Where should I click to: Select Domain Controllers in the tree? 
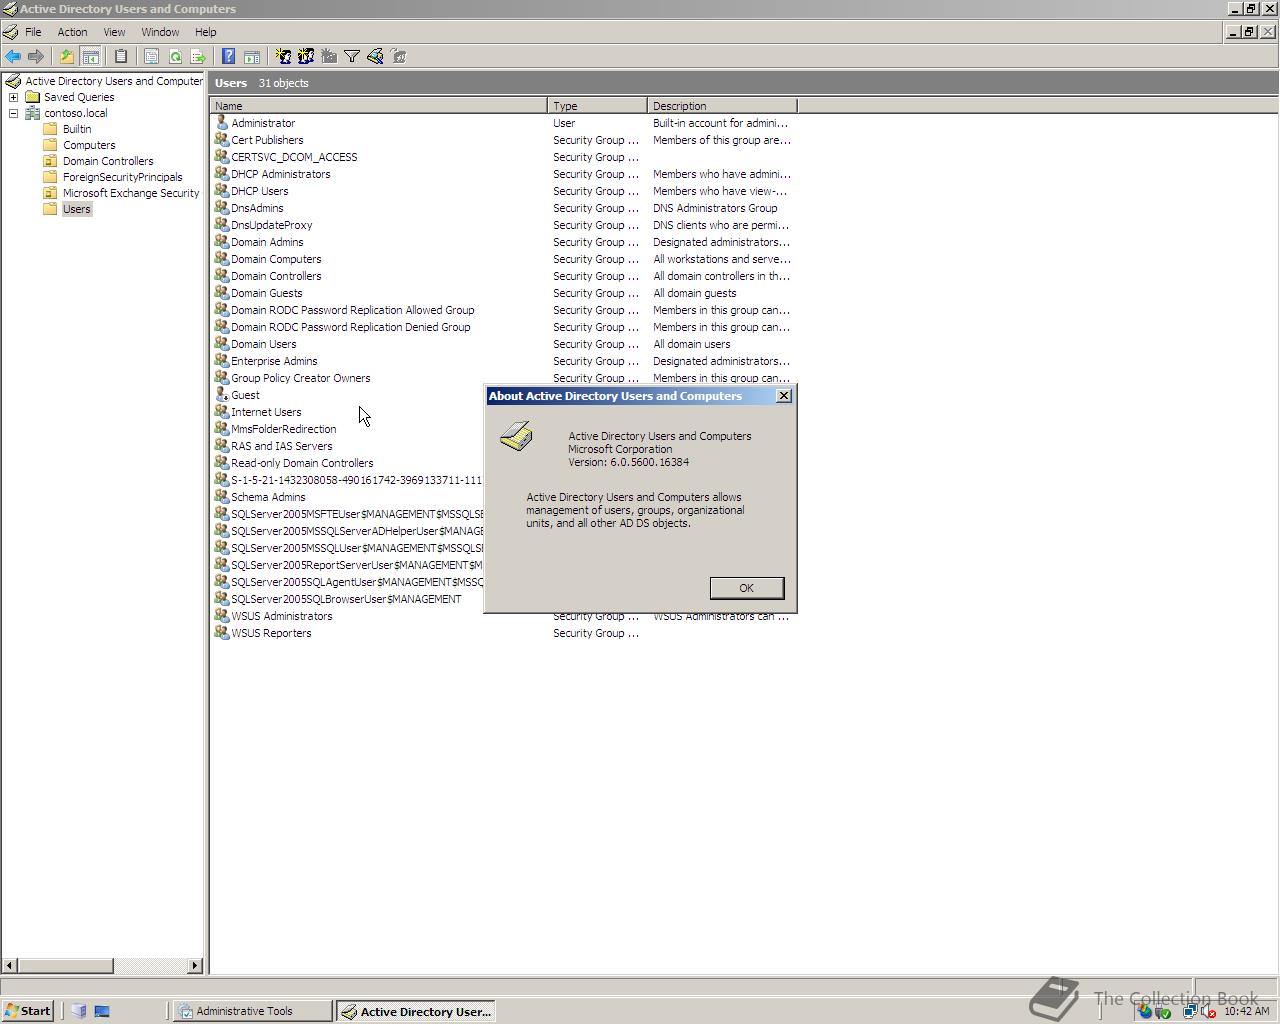[108, 161]
